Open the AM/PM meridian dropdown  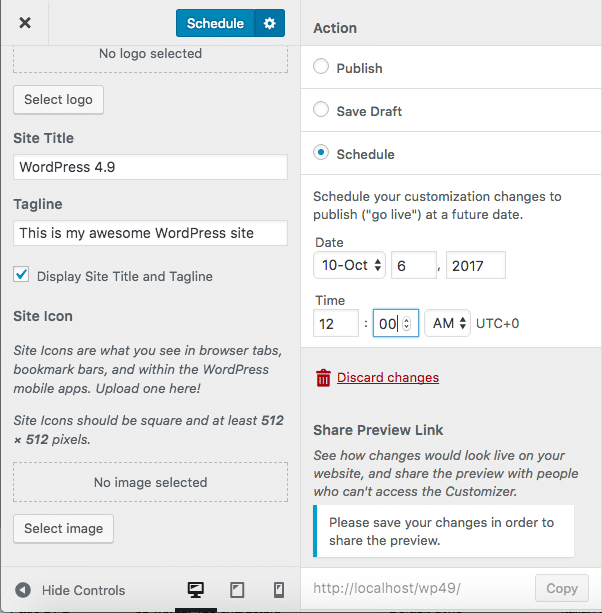[x=447, y=323]
